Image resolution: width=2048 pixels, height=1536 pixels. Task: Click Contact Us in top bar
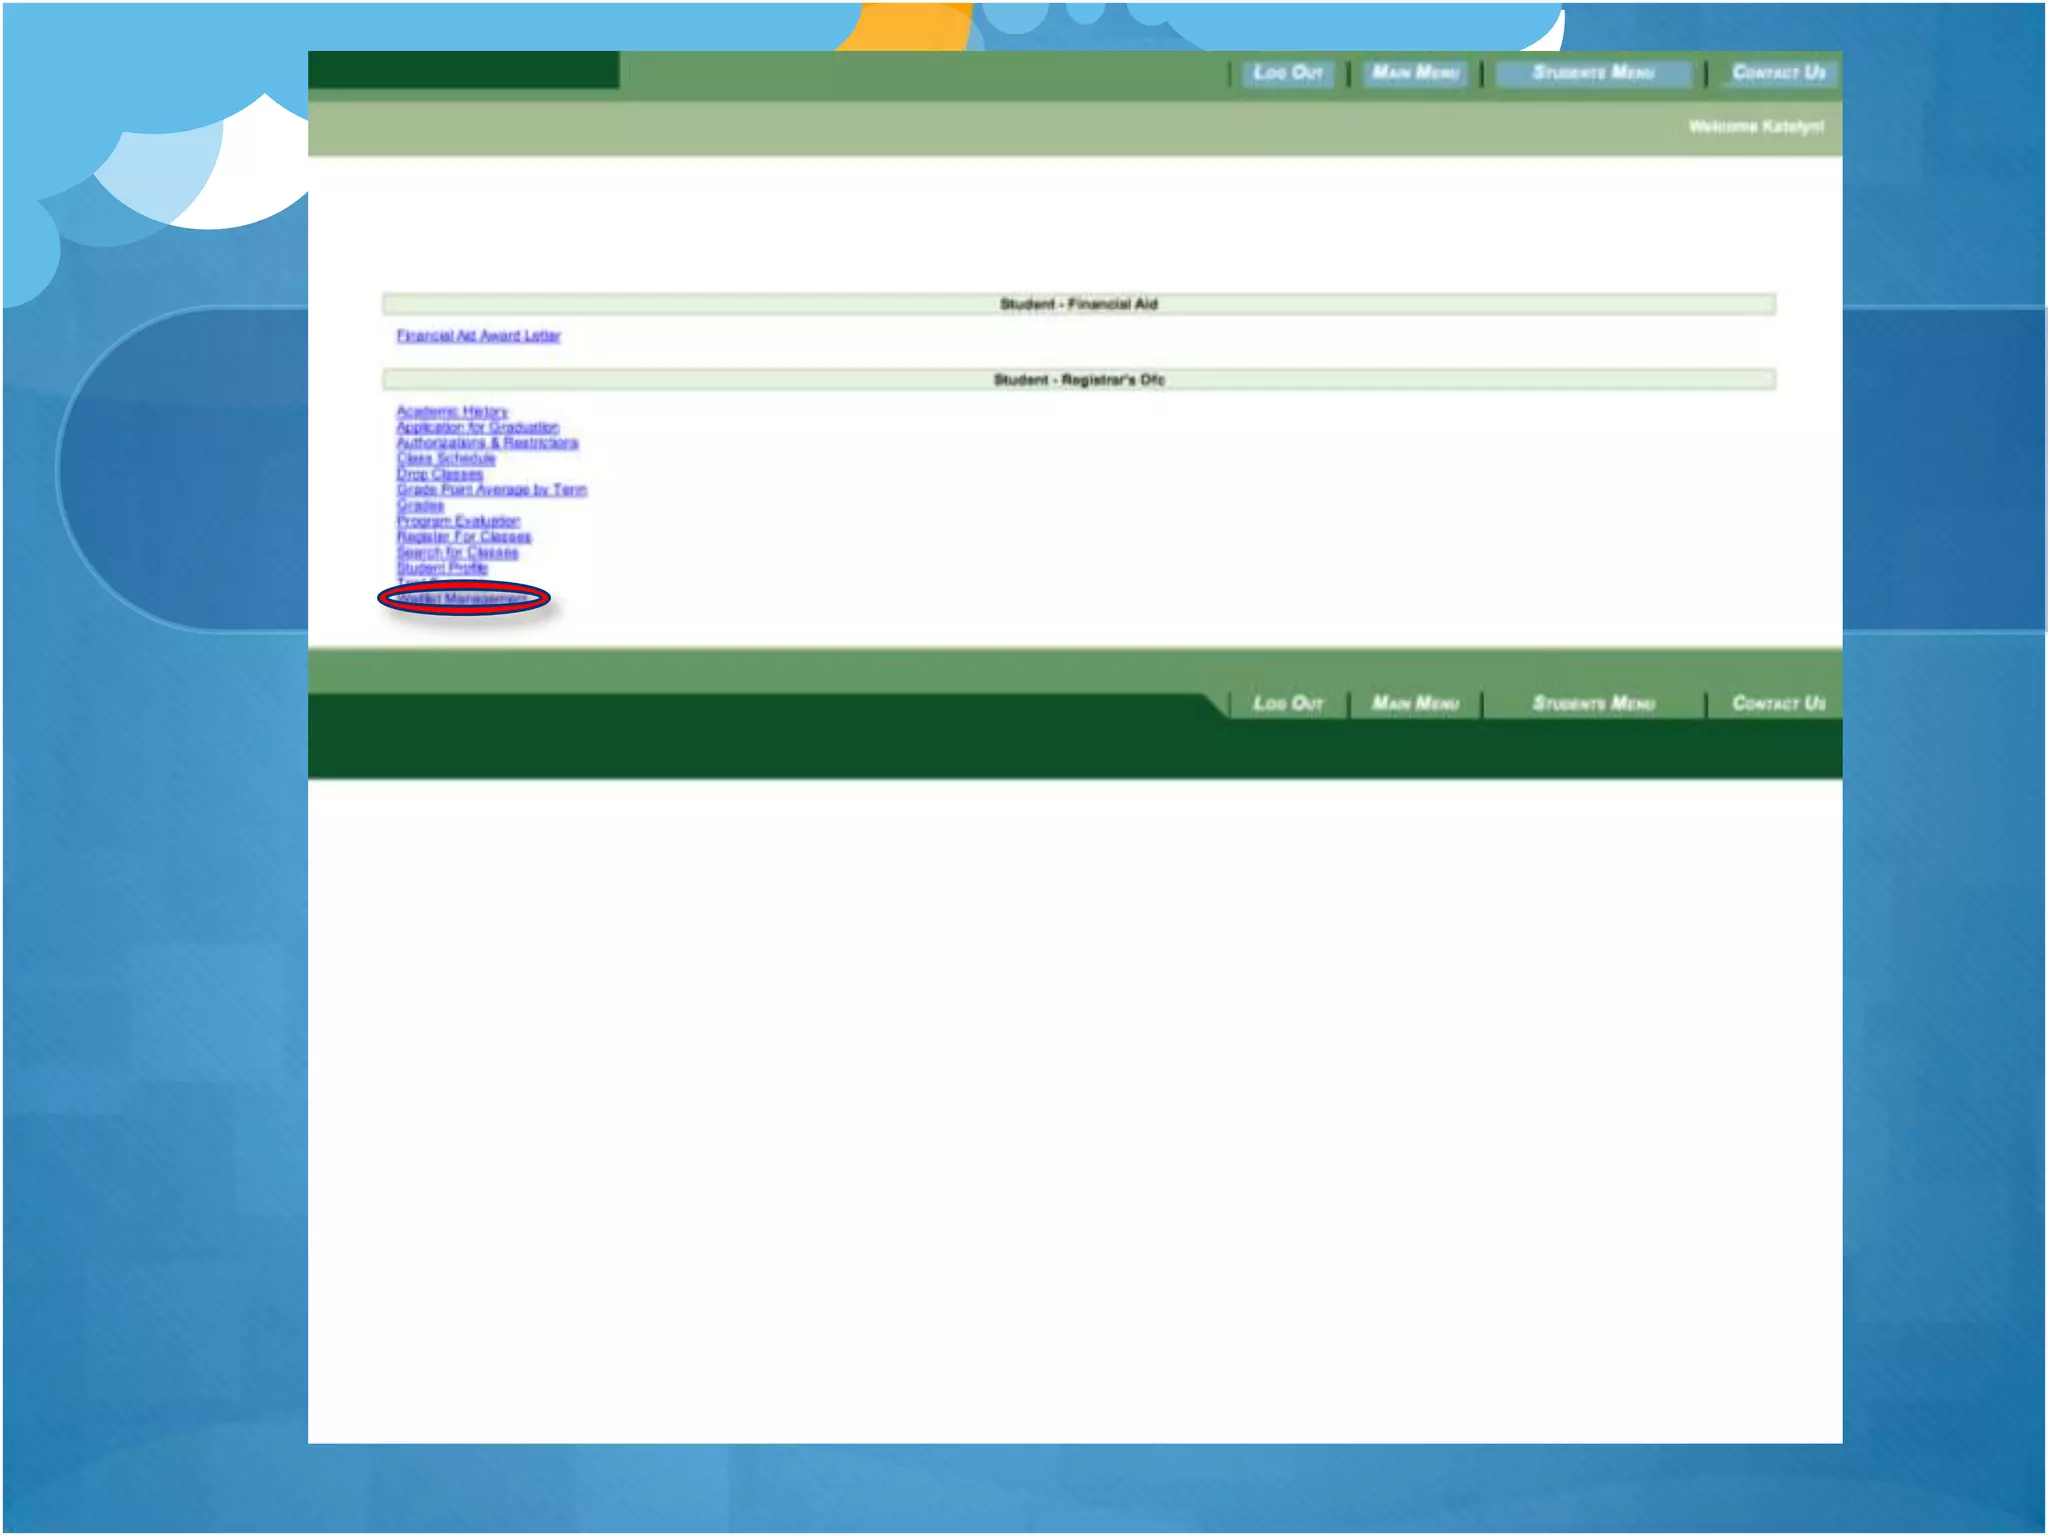pos(1778,73)
